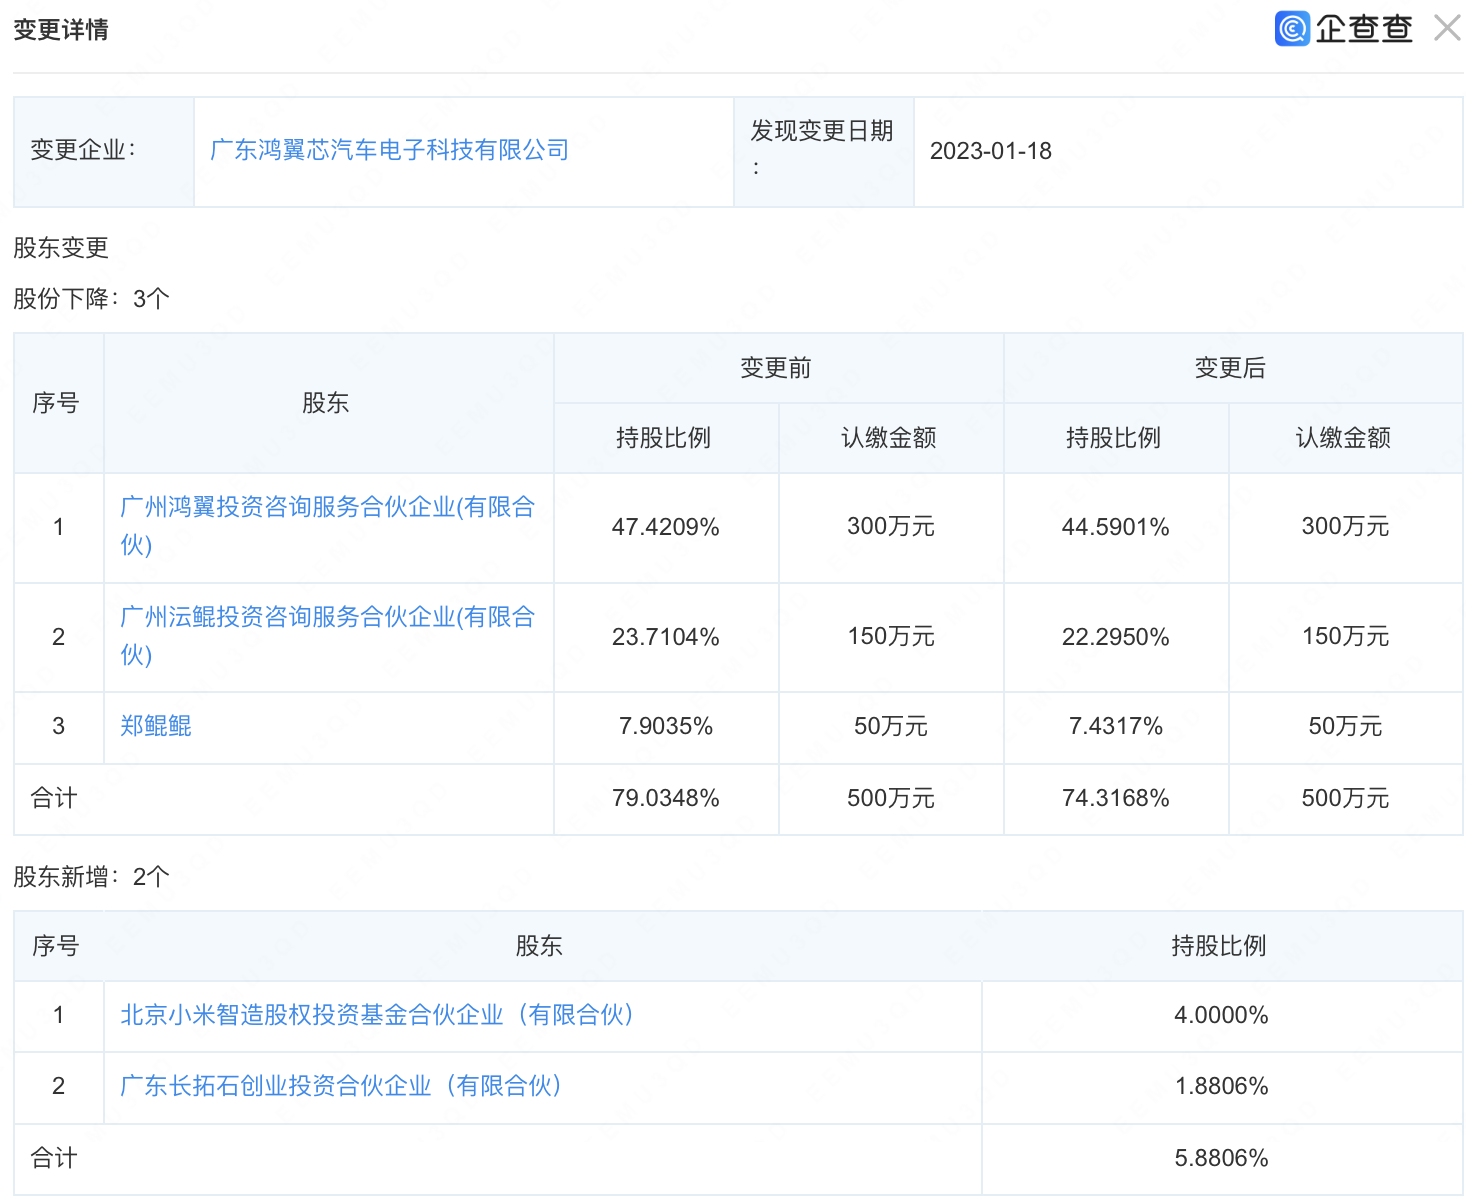This screenshot has width=1472, height=1200.
Task: Select the 79.0348% total cell
Action: click(x=666, y=799)
